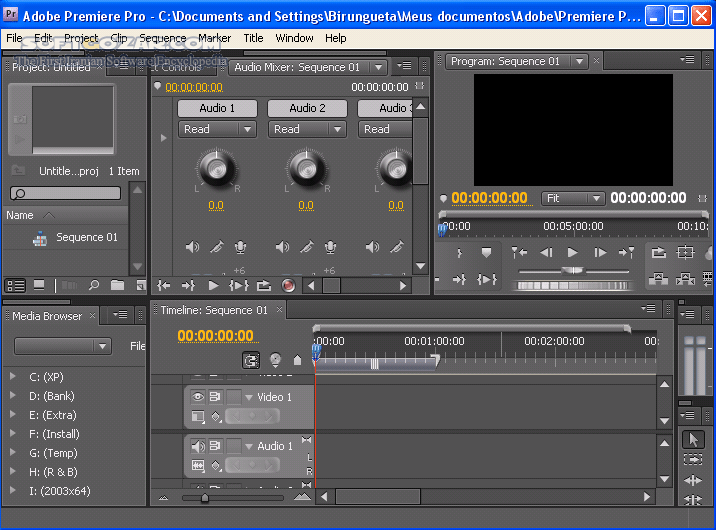This screenshot has height=530, width=716.
Task: Click Find icon in the Project panel
Action: (x=94, y=286)
